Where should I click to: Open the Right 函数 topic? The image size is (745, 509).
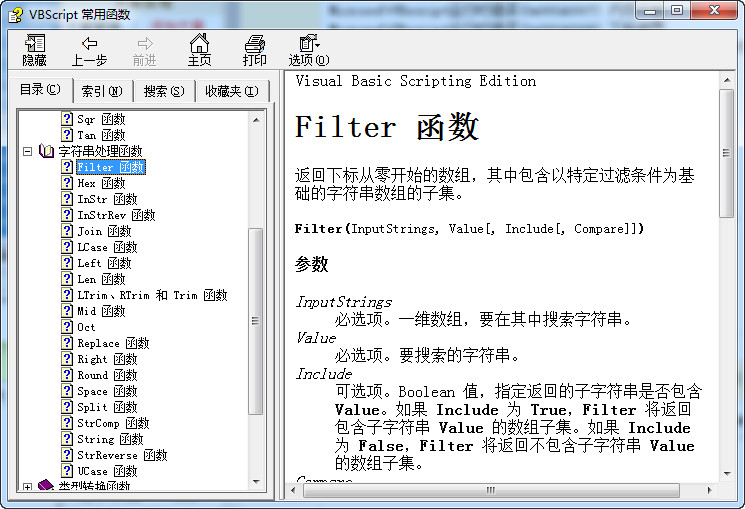coord(107,359)
